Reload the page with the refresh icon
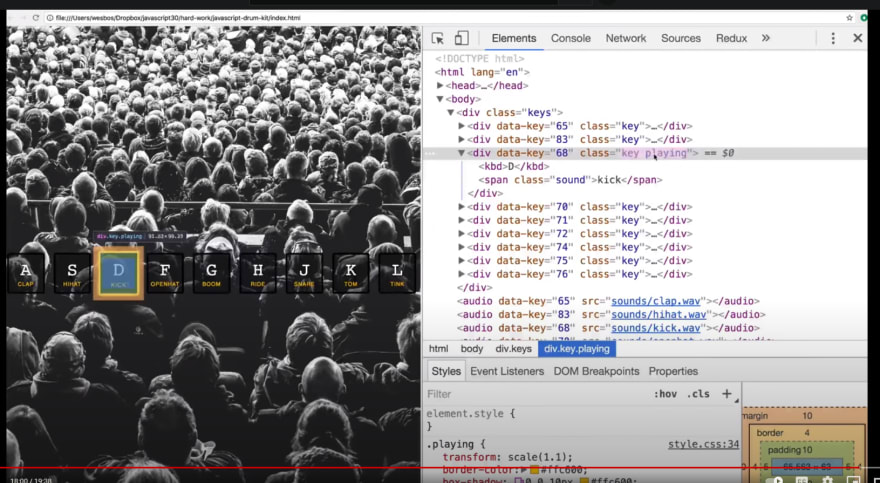880x483 pixels. pyautogui.click(x=36, y=18)
